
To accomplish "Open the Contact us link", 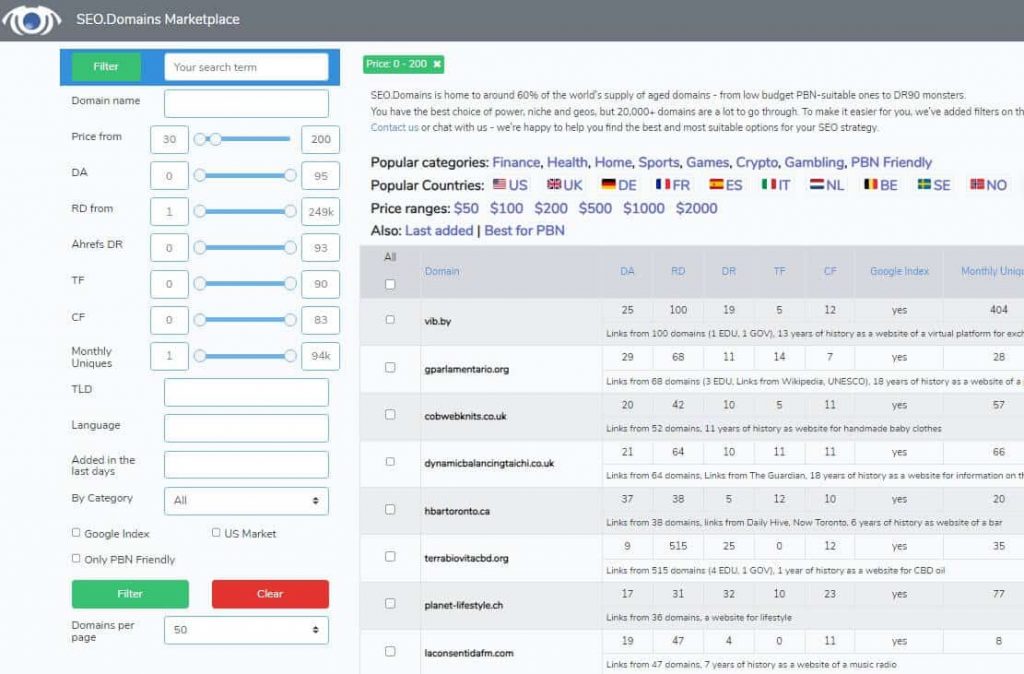I will (x=394, y=127).
